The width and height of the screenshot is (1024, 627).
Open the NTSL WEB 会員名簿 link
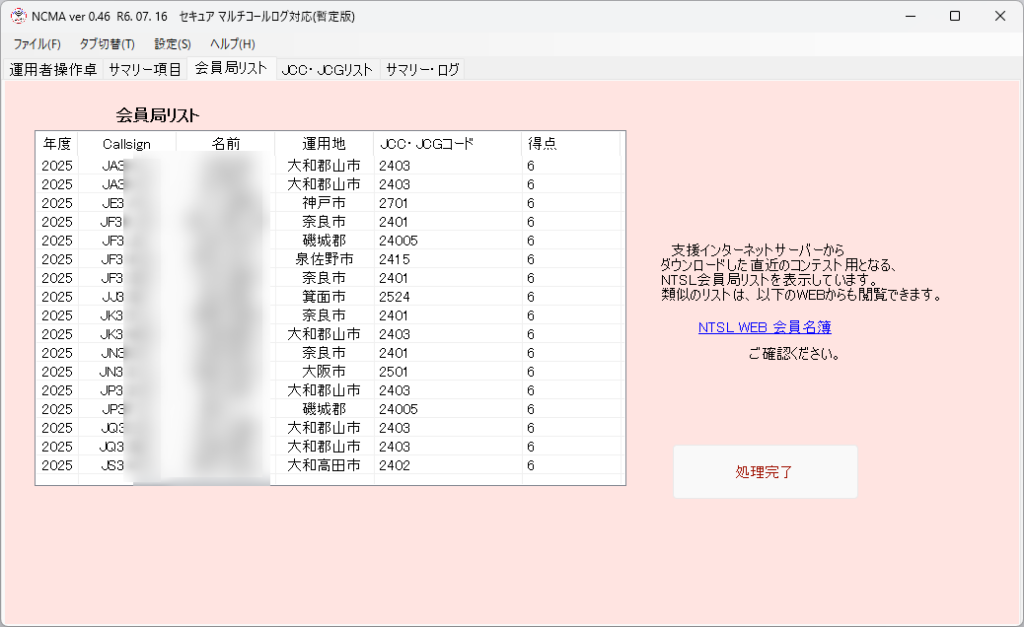[x=764, y=327]
